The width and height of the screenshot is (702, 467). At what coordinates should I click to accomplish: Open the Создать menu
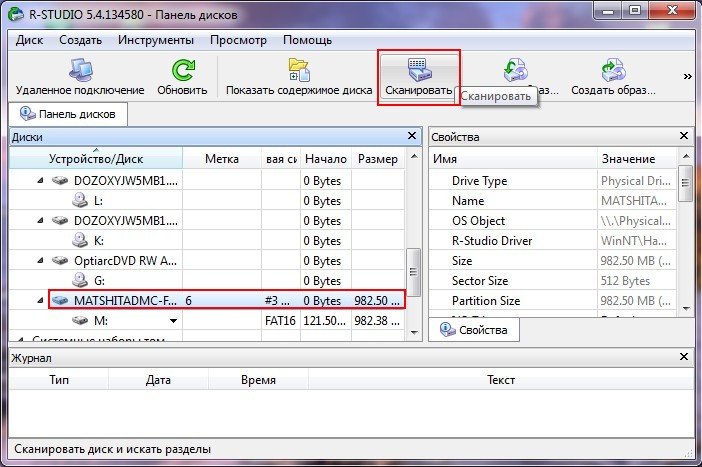(81, 40)
